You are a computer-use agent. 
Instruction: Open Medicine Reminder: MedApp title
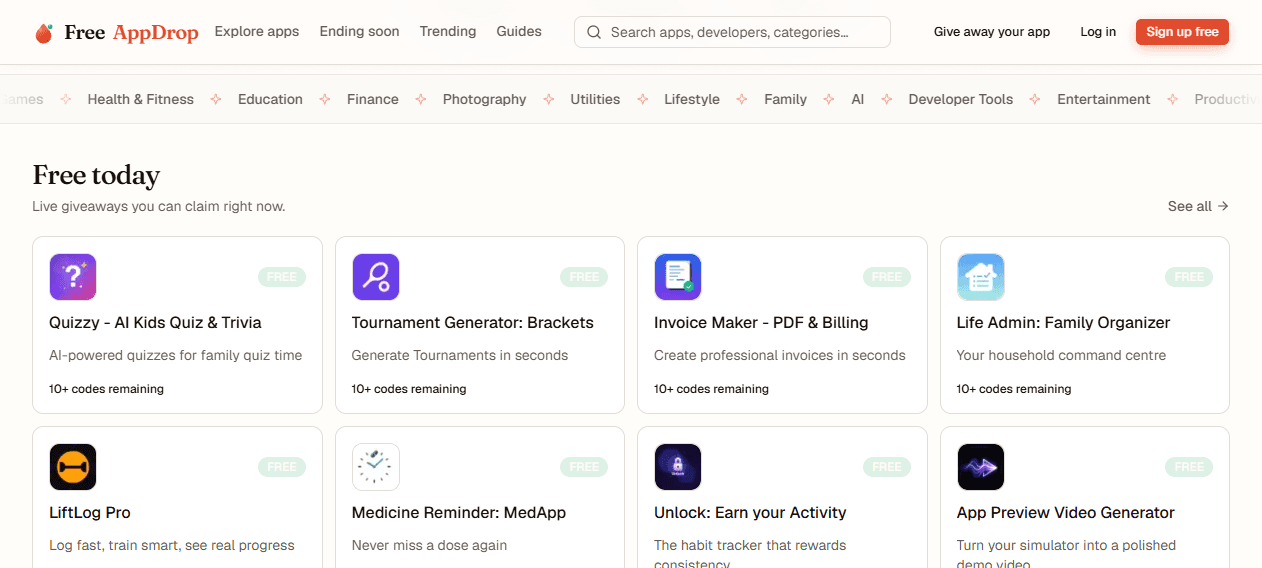[x=459, y=512]
